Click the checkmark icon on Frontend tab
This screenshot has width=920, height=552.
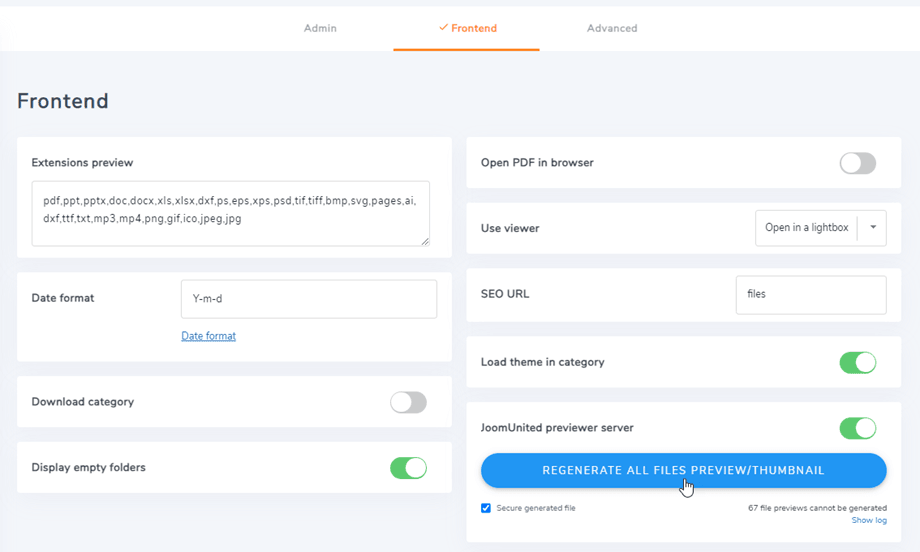tap(443, 28)
